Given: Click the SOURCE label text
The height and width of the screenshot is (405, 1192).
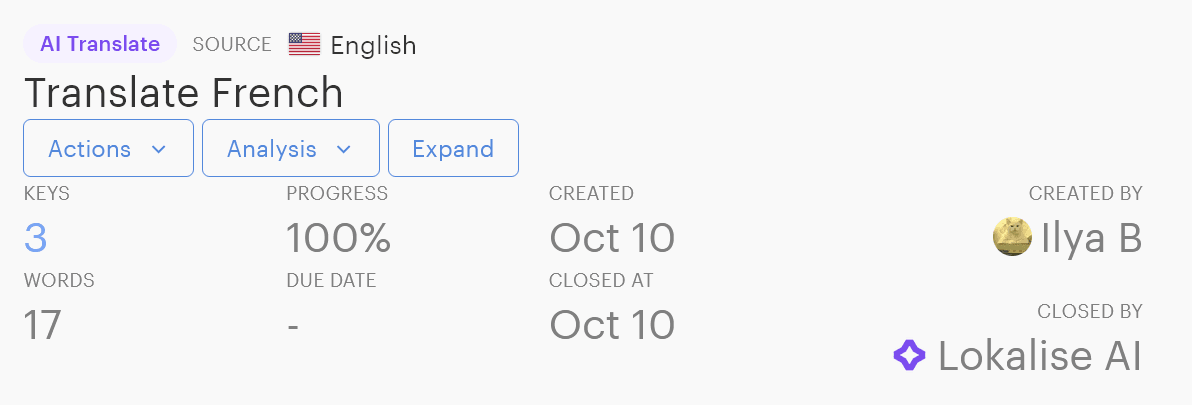Looking at the screenshot, I should (x=232, y=45).
